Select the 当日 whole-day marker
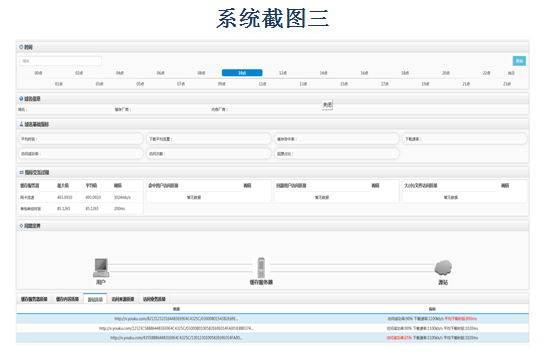The height and width of the screenshot is (361, 544). click(511, 73)
